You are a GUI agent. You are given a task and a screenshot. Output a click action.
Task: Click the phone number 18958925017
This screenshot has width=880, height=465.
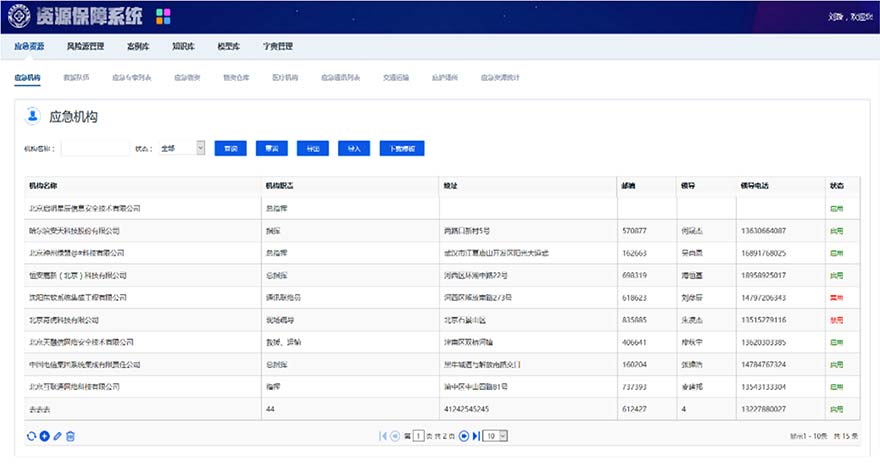763,275
